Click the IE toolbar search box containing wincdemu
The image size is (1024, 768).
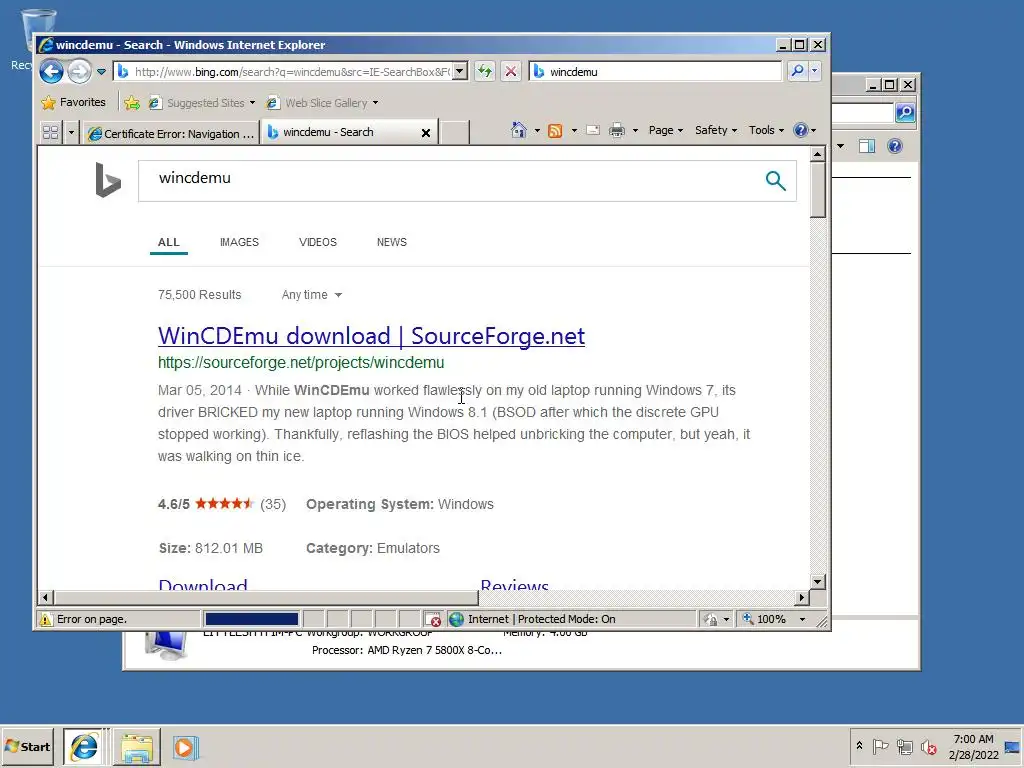(655, 71)
